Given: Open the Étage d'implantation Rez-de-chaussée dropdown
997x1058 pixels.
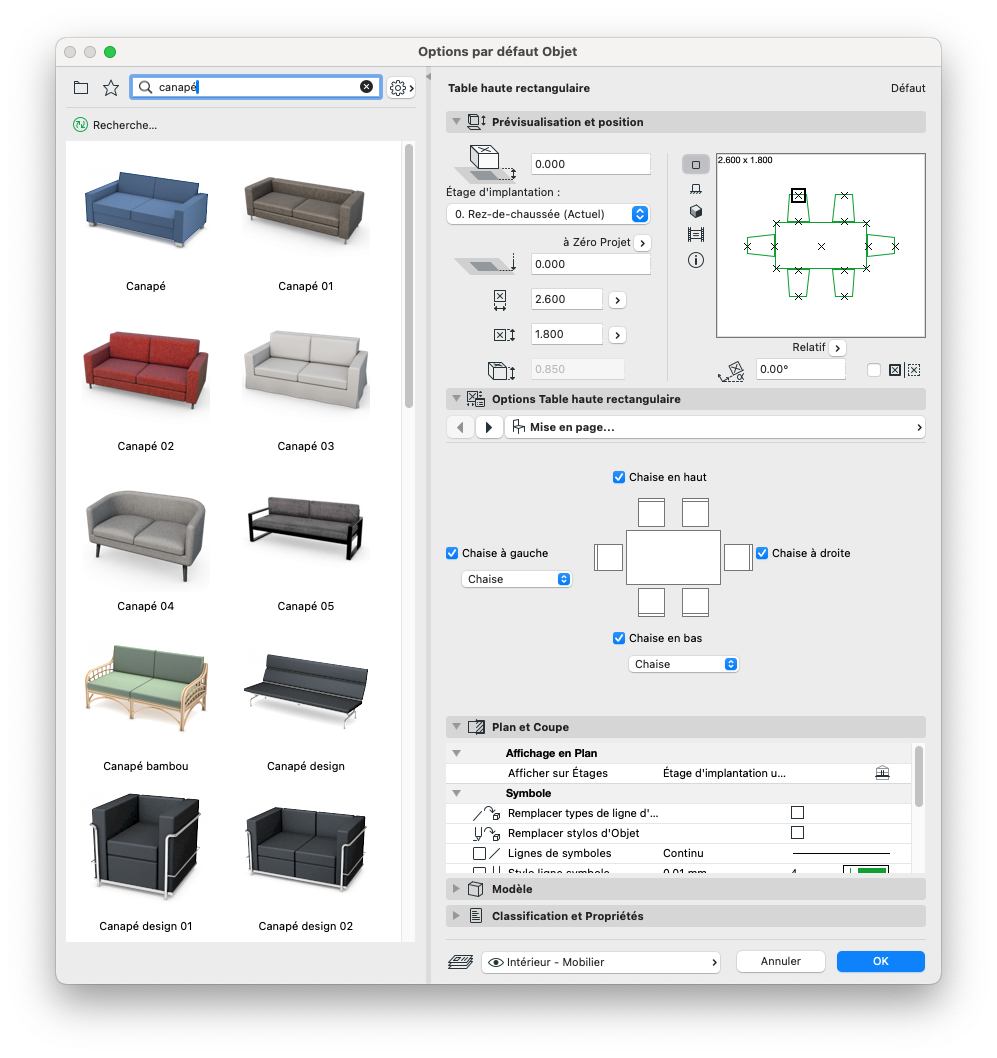Looking at the screenshot, I should coord(548,214).
